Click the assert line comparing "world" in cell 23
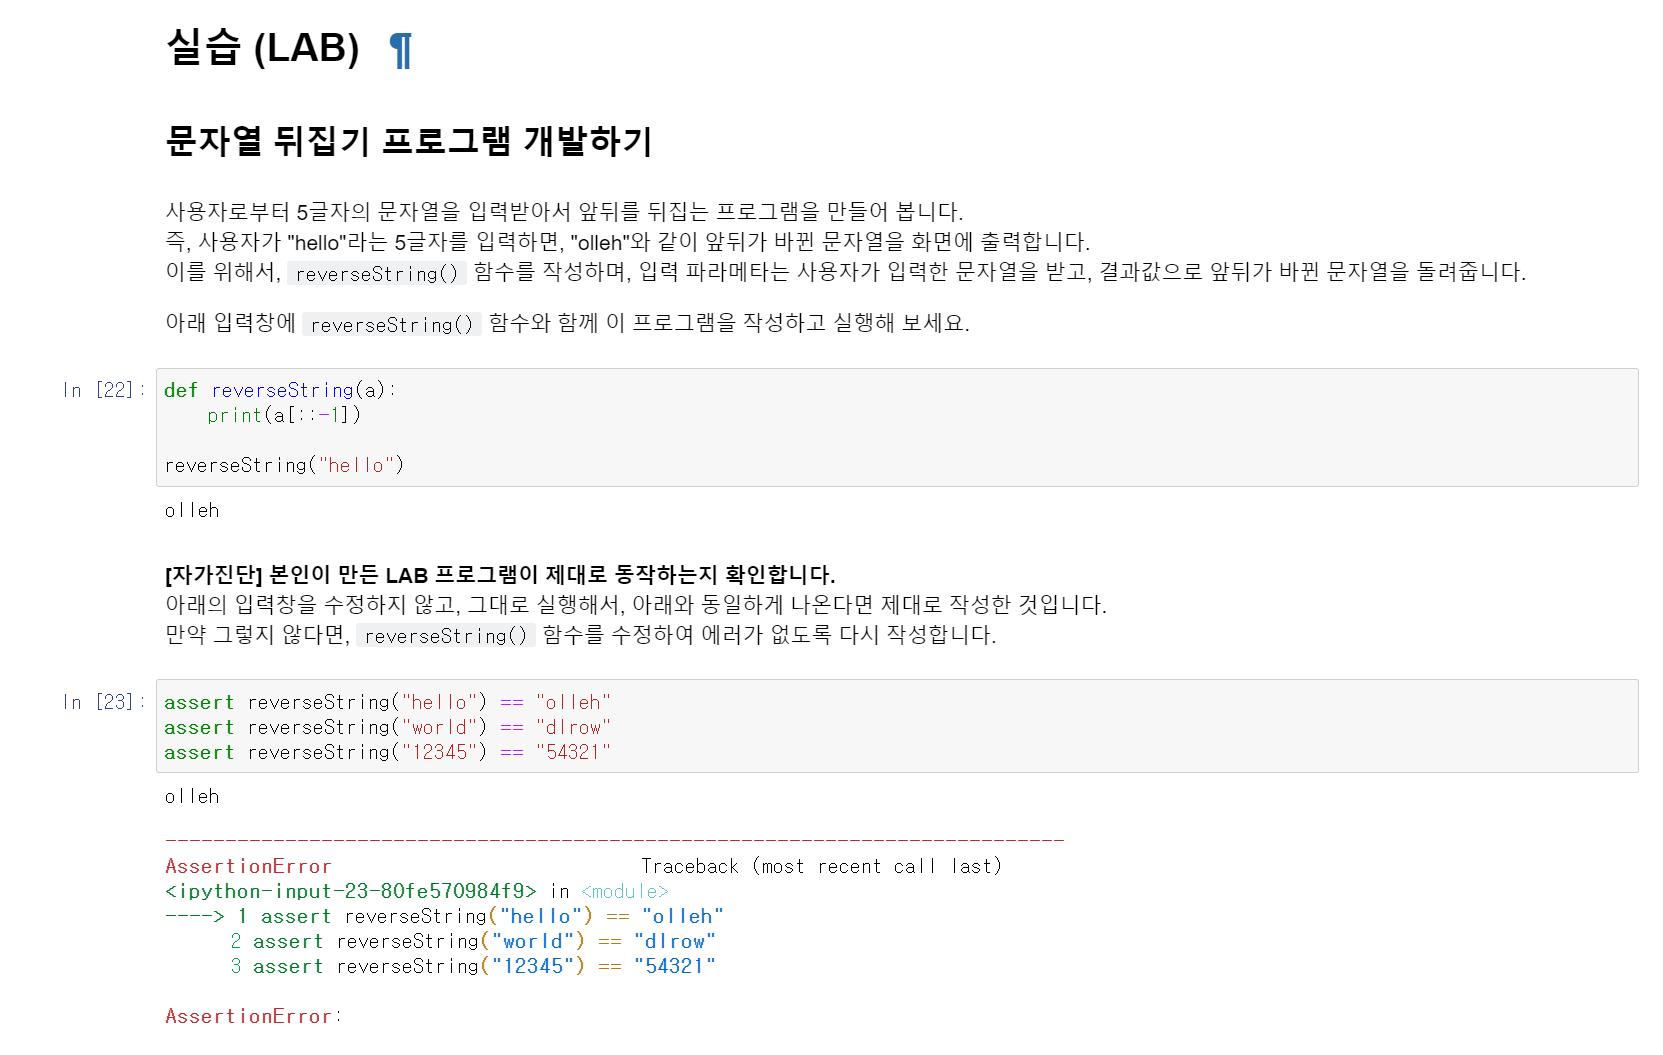The height and width of the screenshot is (1055, 1663). click(x=388, y=727)
